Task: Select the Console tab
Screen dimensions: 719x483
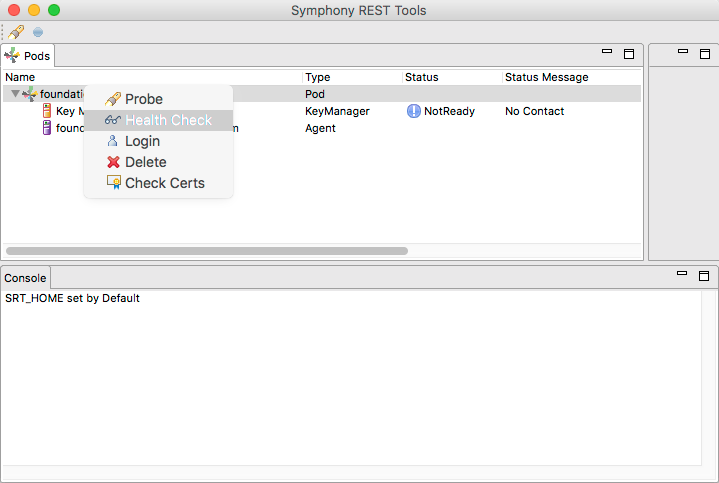Action: 25,278
